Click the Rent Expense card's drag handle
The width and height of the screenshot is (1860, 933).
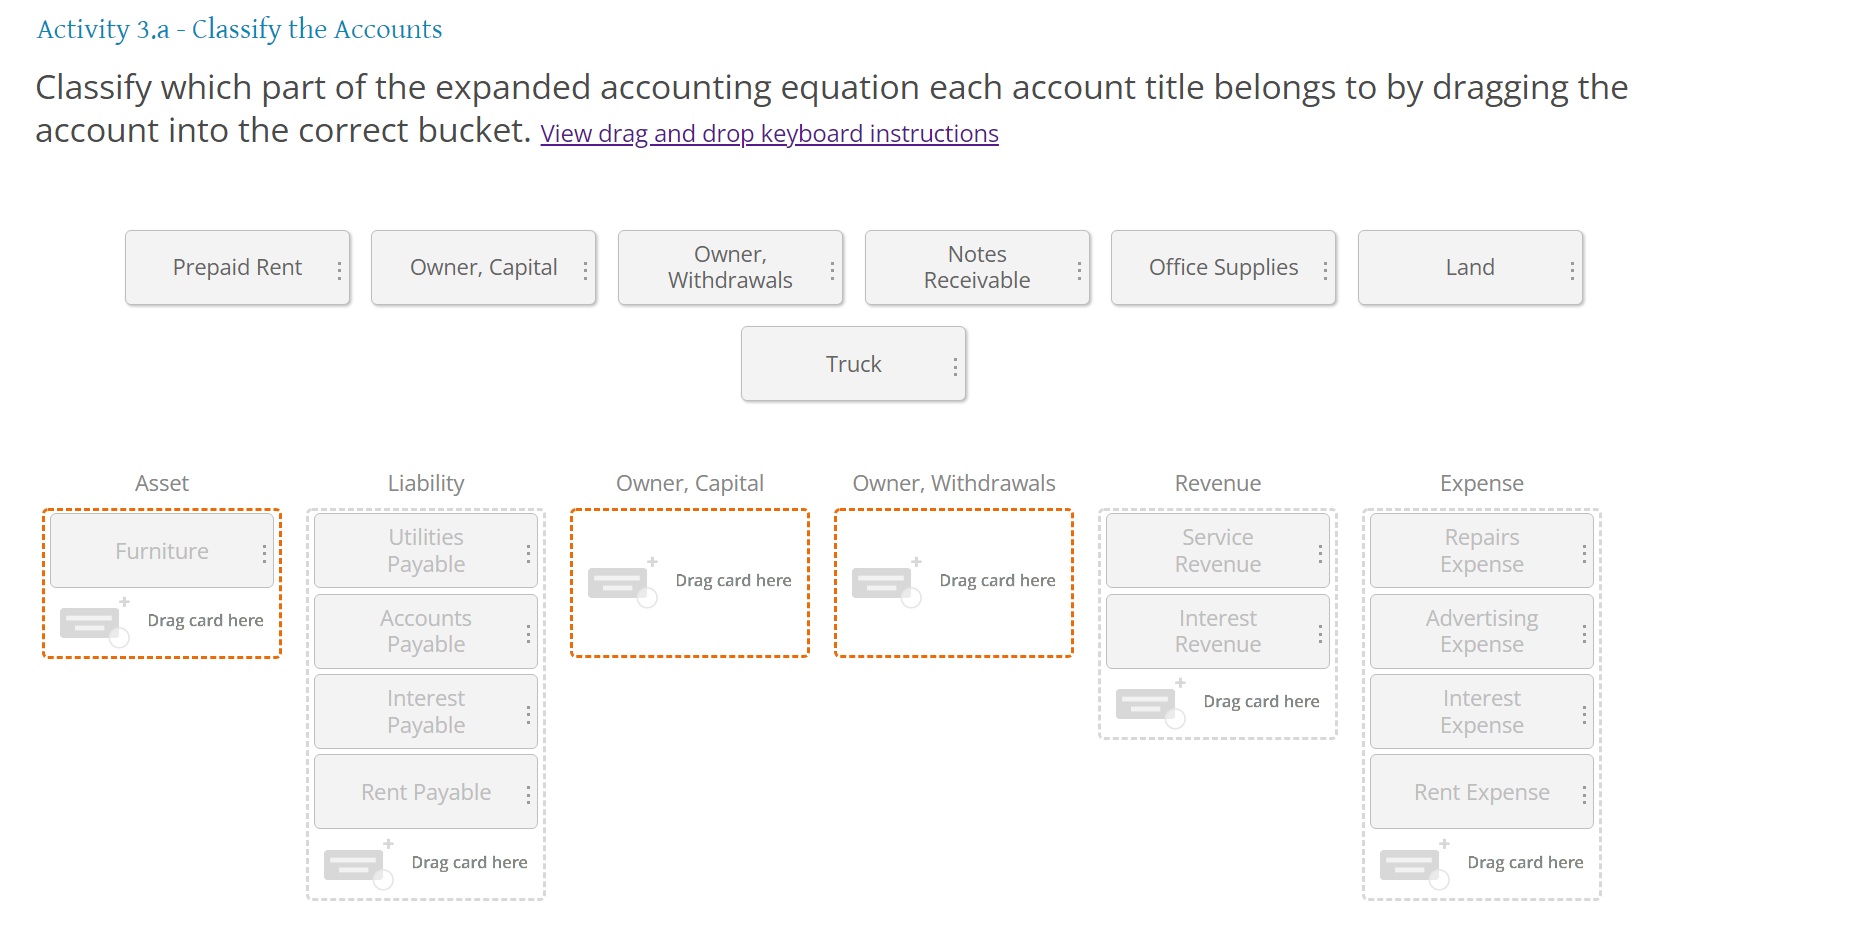pos(1584,794)
